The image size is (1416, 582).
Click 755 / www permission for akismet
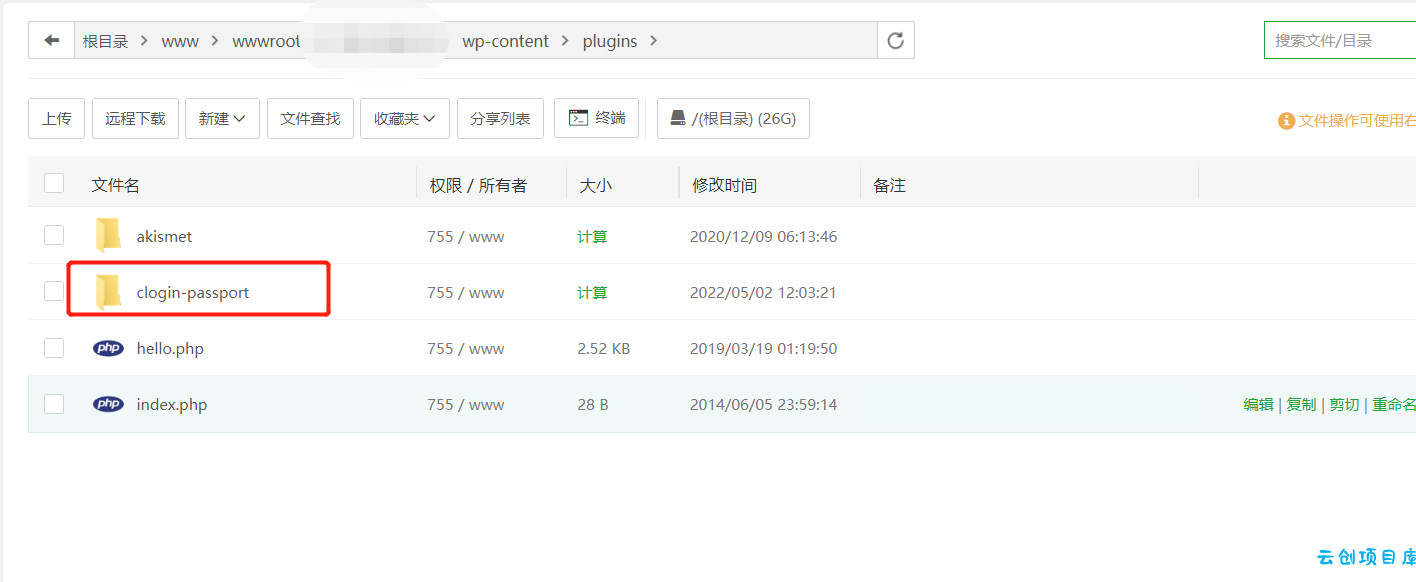pos(466,237)
